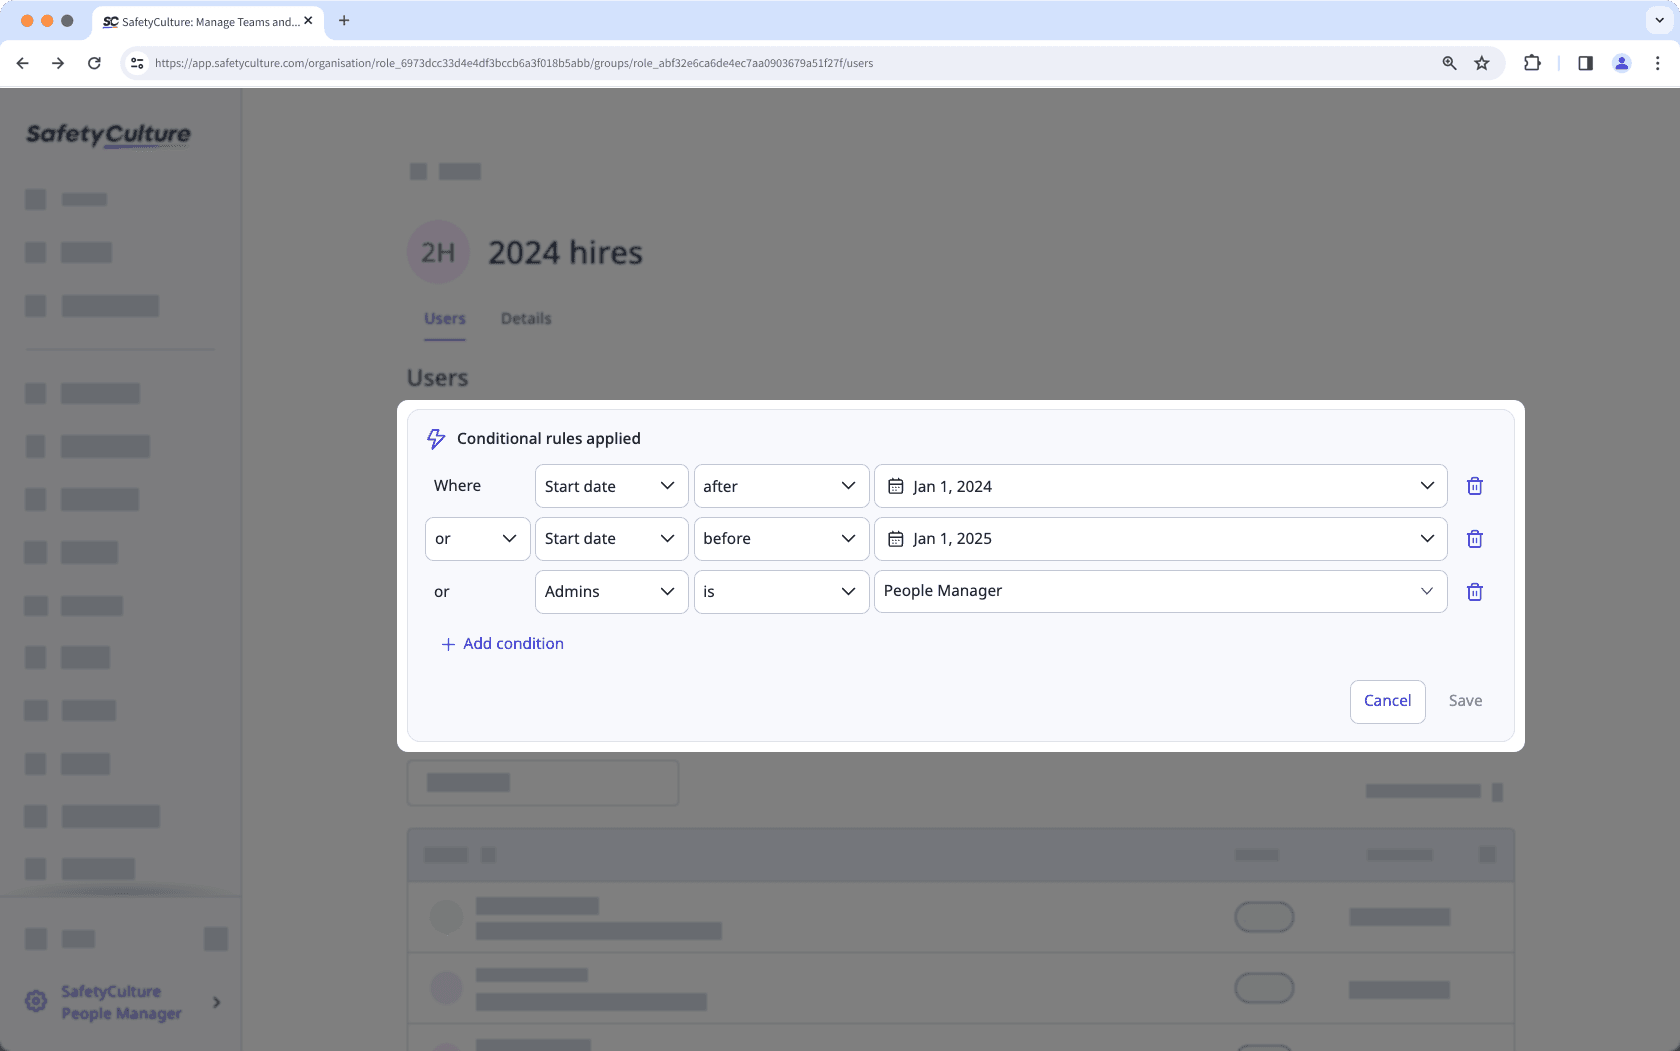Enable the toggle in the second user row

[x=1264, y=987]
